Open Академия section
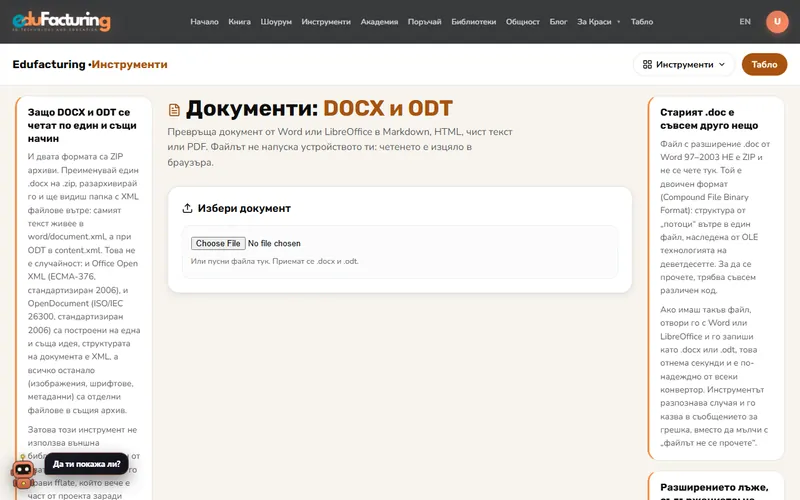The height and width of the screenshot is (500, 800). pyautogui.click(x=379, y=21)
